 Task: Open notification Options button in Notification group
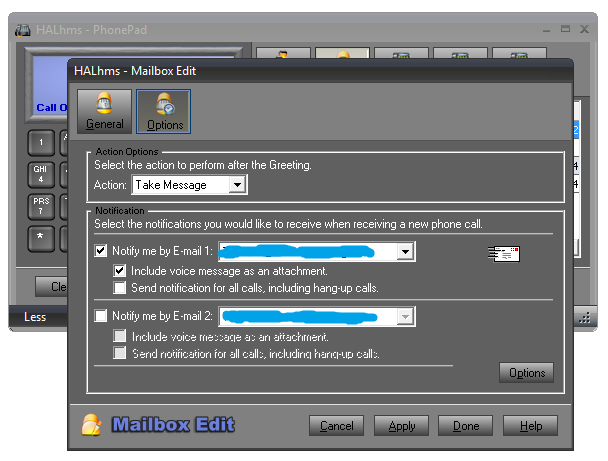coord(526,373)
